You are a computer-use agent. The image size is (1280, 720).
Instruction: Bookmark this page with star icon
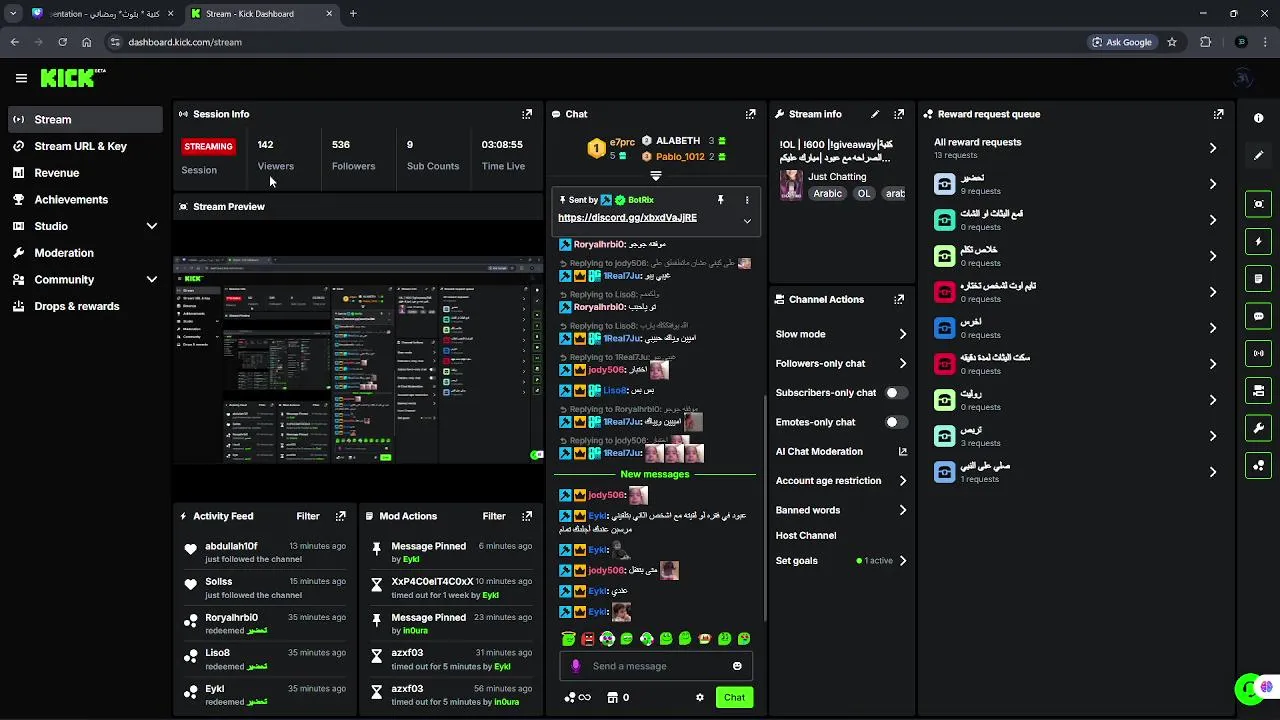click(x=1172, y=42)
